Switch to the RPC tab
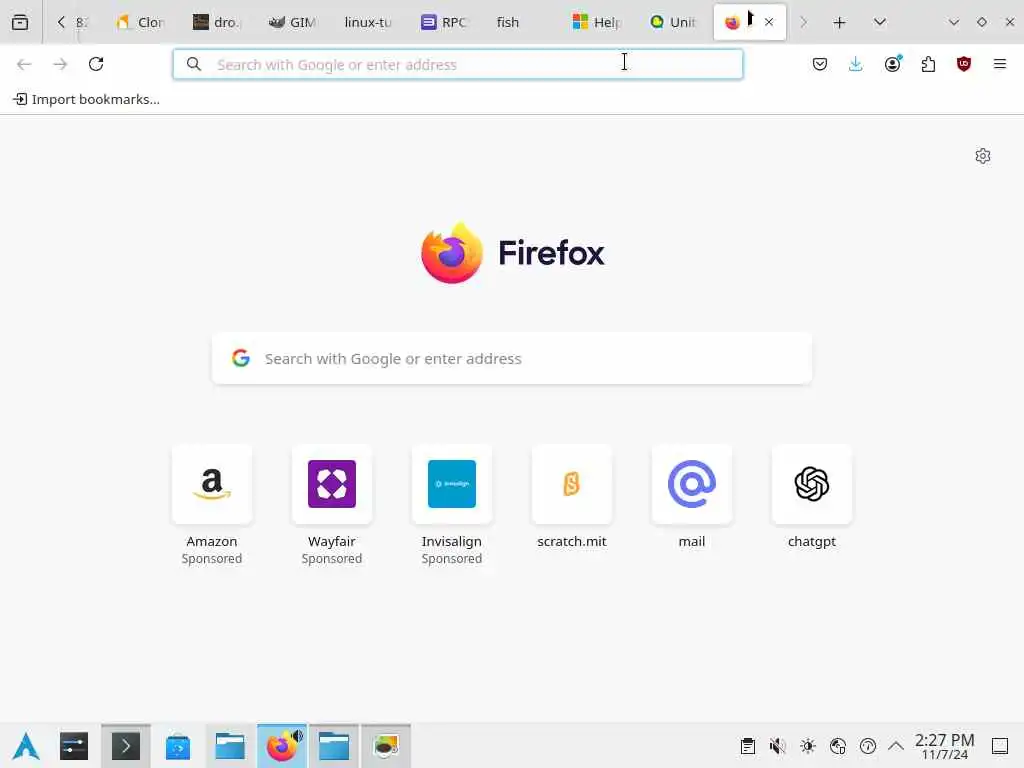This screenshot has width=1024, height=768. [x=445, y=22]
